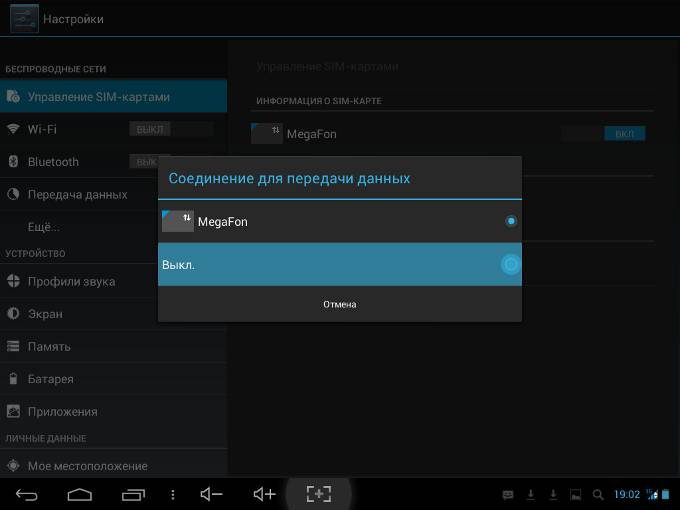Tap the MegaFon SIM card icon in dialog
This screenshot has height=510, width=680.
click(177, 221)
